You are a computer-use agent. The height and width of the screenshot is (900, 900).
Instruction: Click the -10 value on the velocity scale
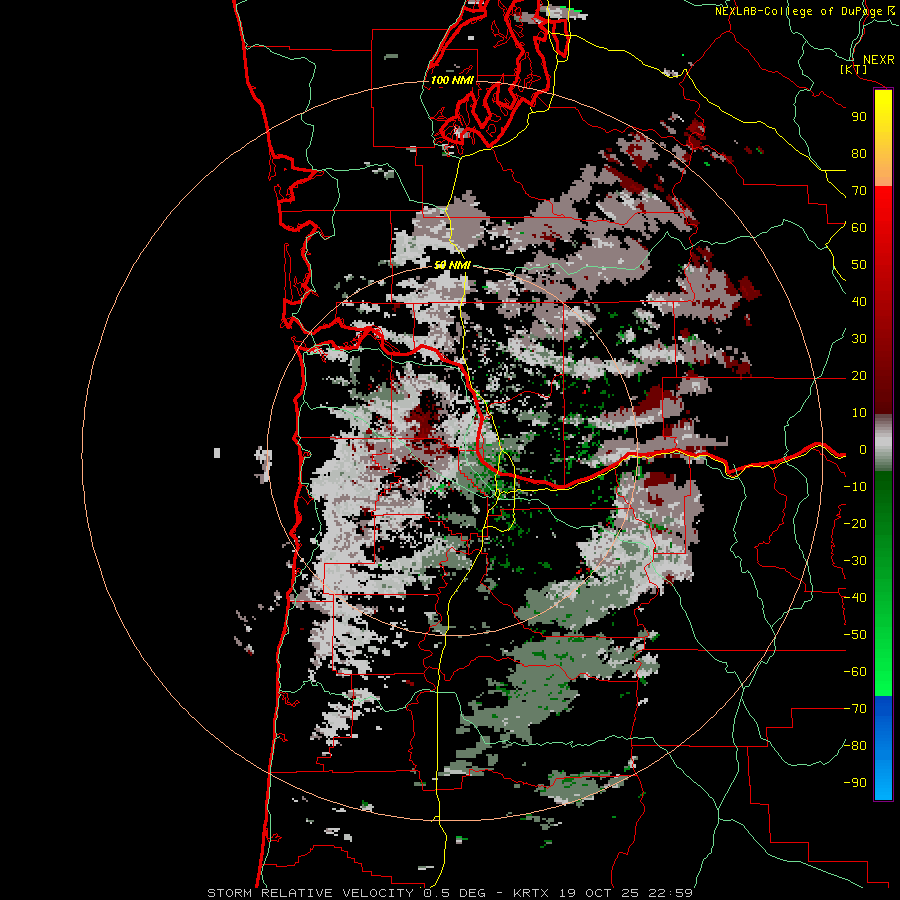coord(855,487)
